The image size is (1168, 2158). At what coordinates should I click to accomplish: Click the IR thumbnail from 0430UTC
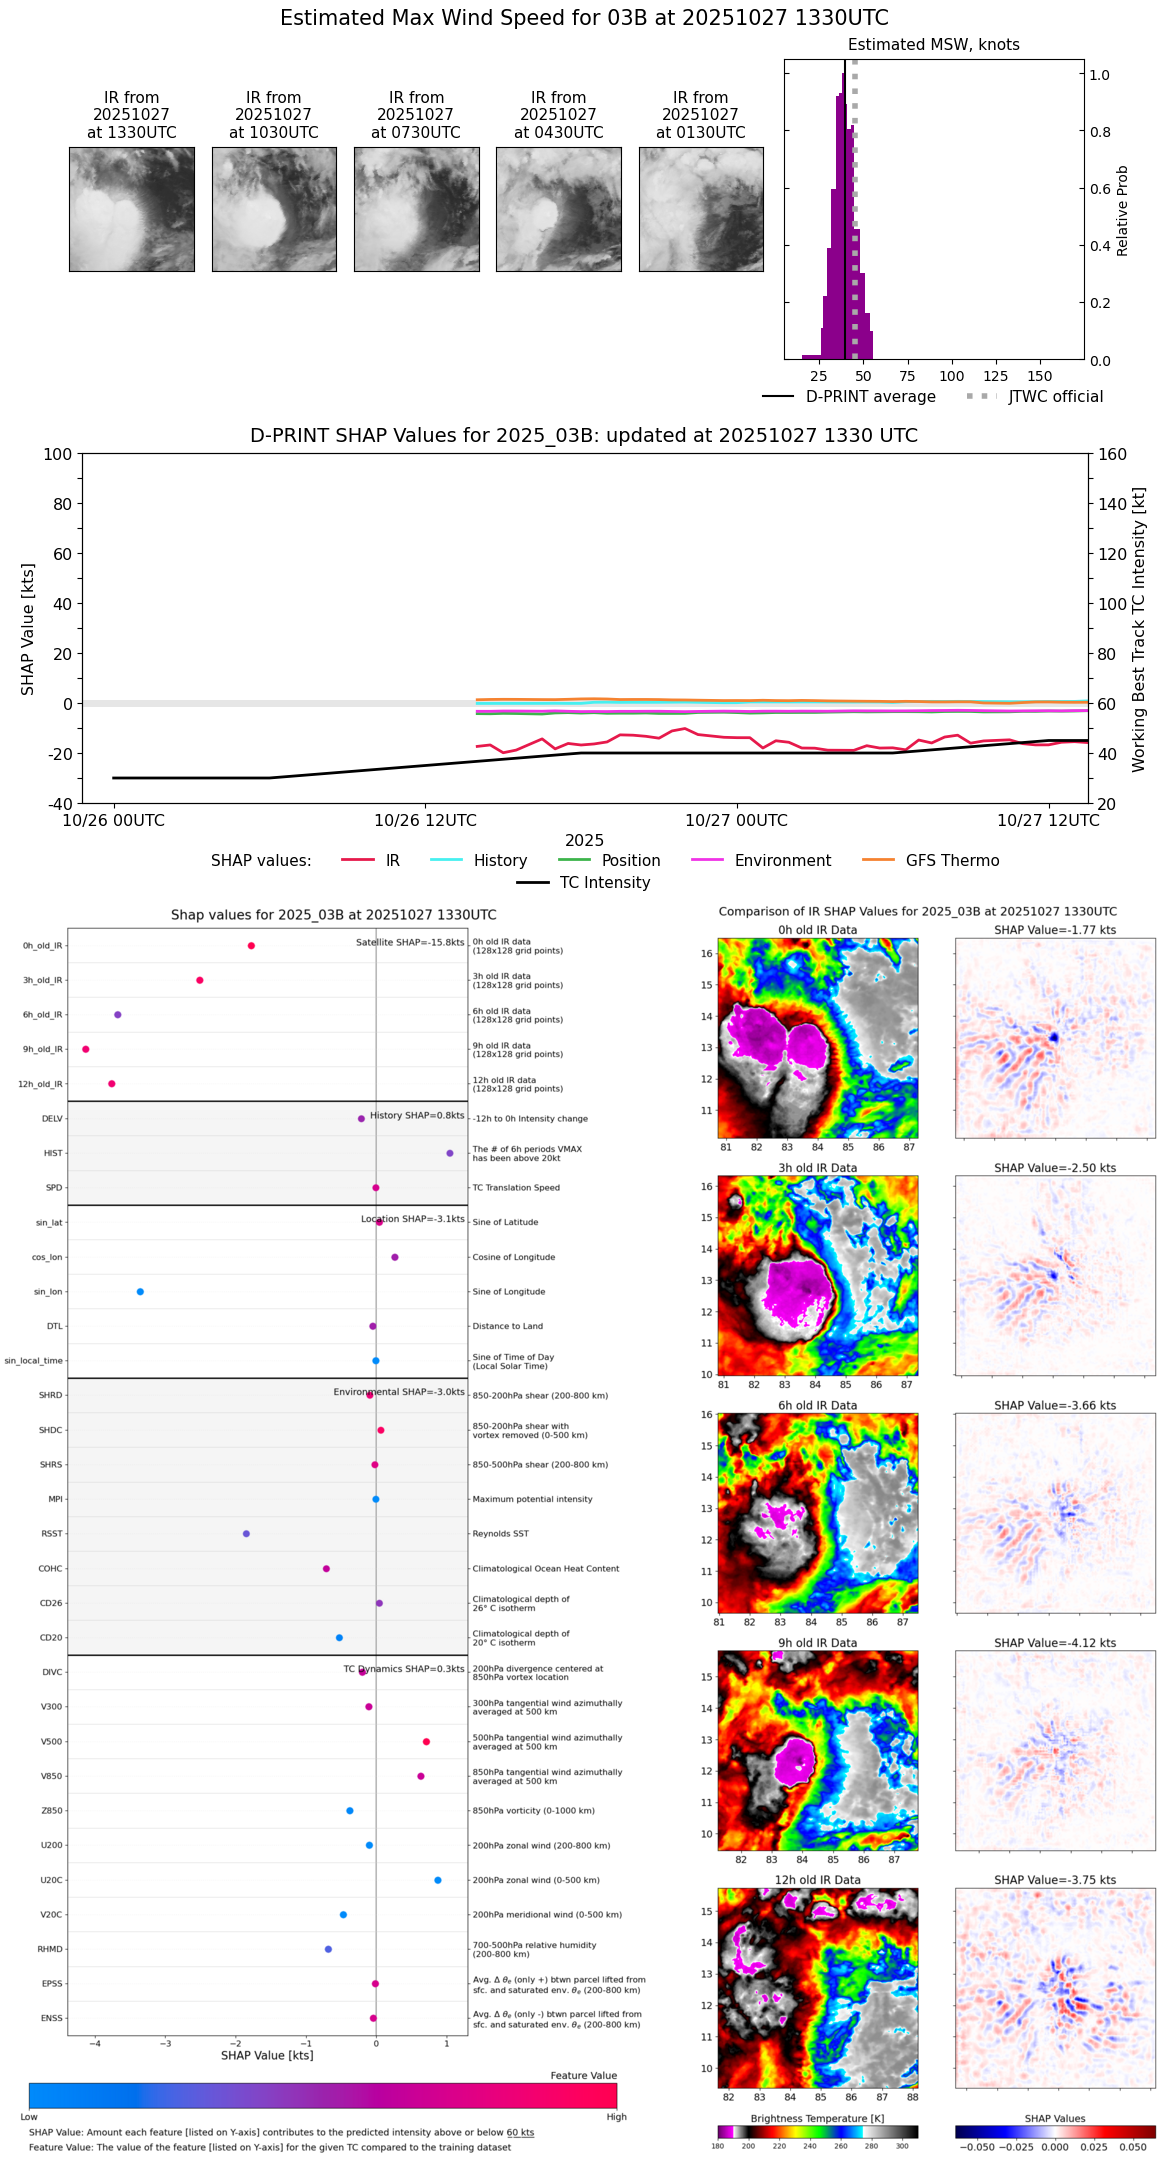[559, 209]
